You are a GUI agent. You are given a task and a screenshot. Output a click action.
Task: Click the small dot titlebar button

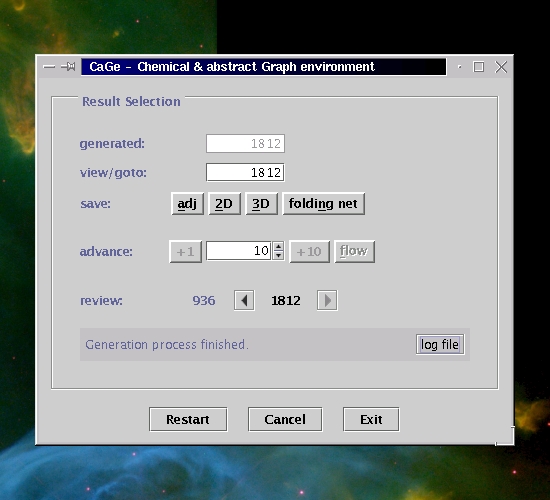click(460, 67)
